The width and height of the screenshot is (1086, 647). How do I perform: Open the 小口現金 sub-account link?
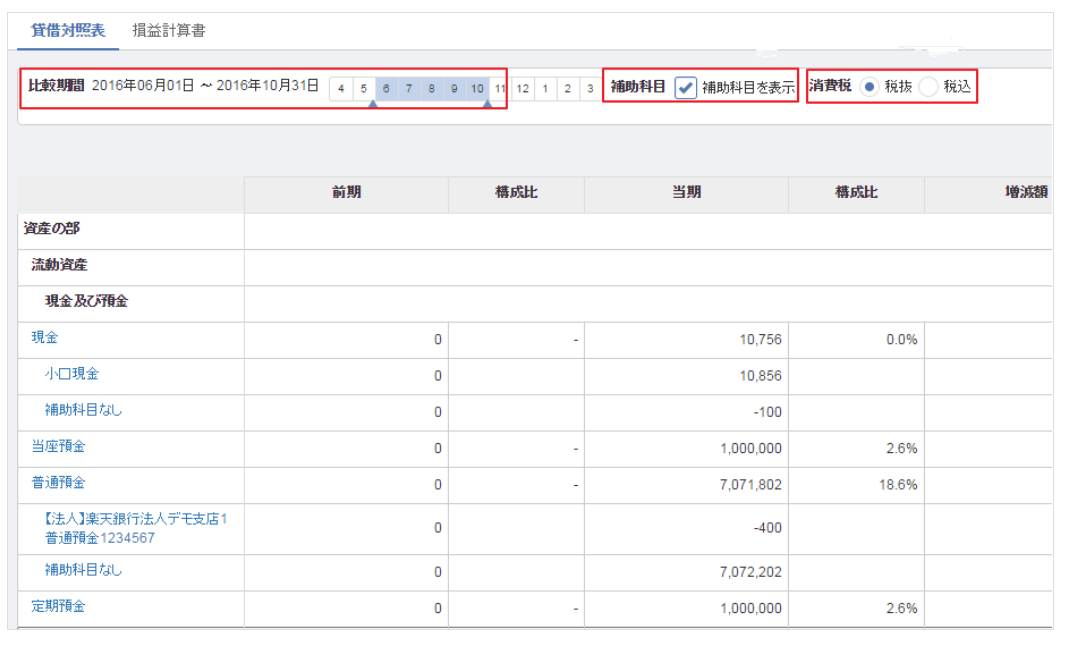tap(72, 374)
